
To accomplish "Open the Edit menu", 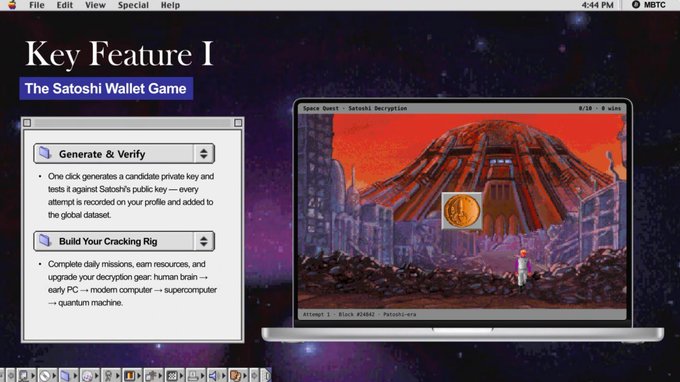I will tap(65, 5).
